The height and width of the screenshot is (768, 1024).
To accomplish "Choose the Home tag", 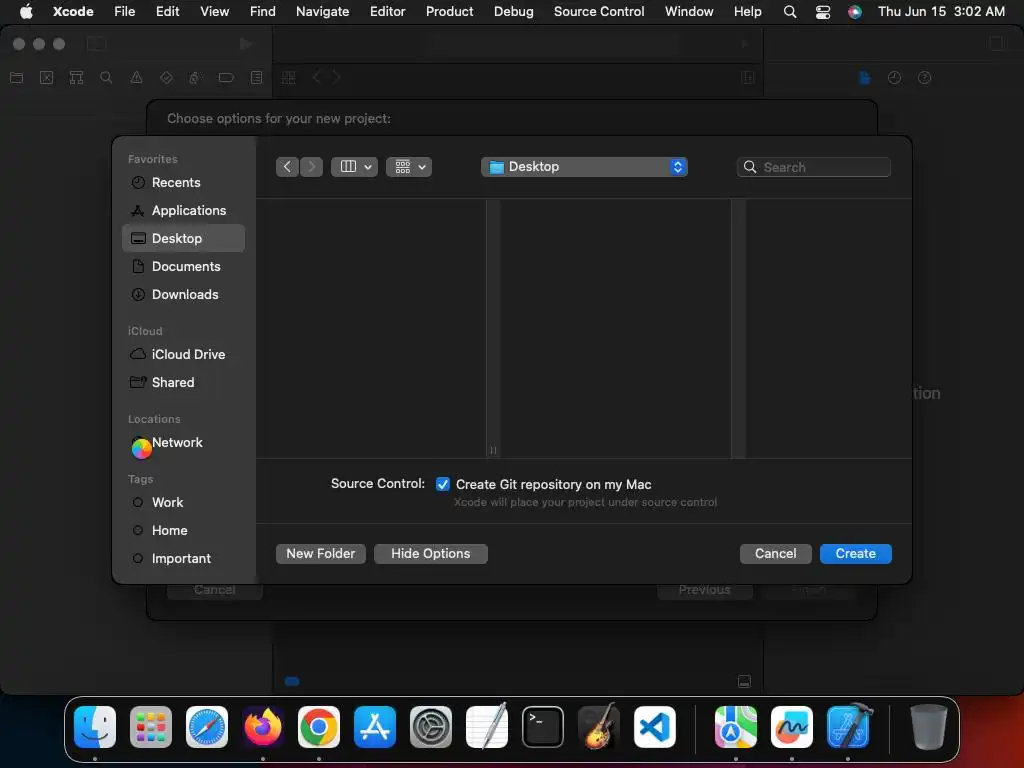I will [x=183, y=530].
